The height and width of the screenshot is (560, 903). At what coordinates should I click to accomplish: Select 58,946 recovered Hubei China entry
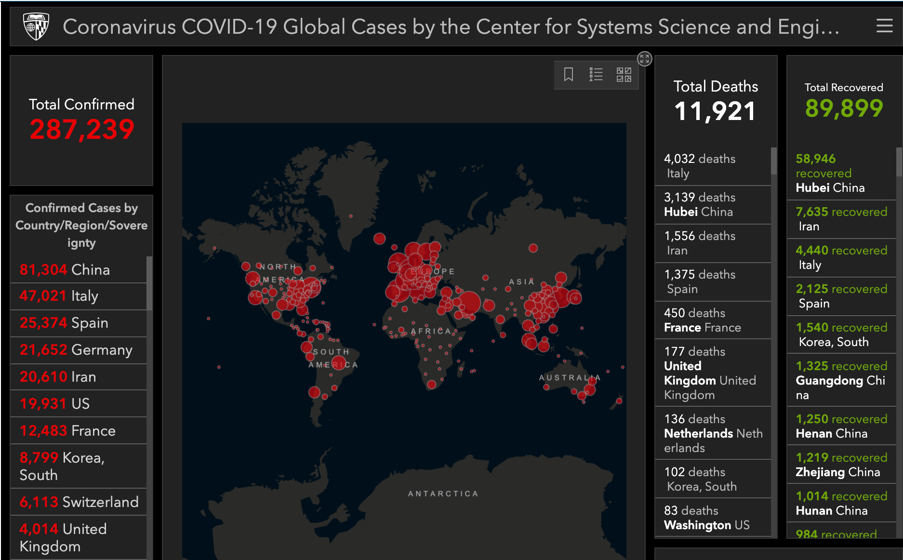(841, 173)
